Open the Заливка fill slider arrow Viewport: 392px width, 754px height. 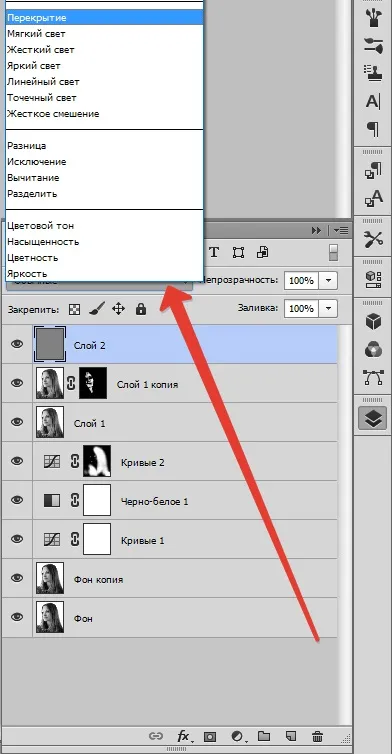[328, 308]
